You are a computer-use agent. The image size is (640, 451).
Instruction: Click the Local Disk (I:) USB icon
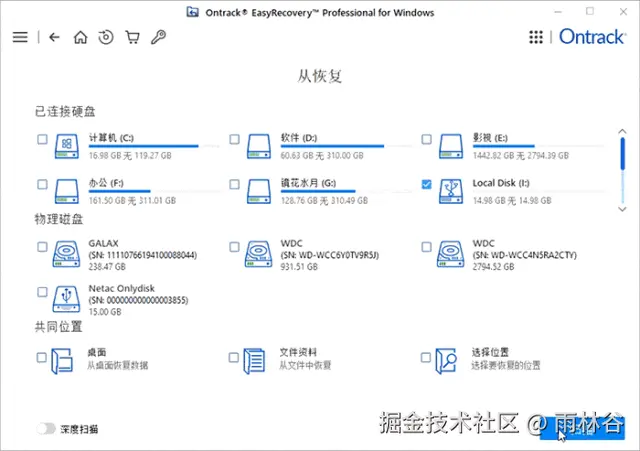tap(451, 191)
